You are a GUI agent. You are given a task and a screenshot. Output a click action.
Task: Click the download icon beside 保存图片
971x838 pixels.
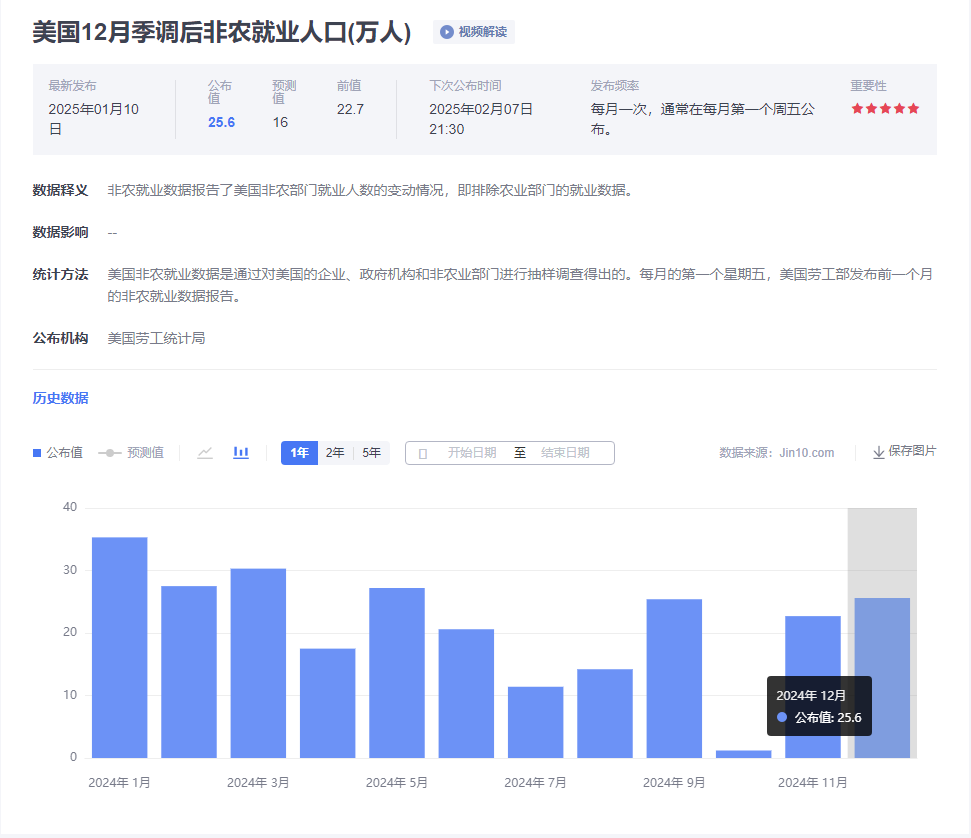879,453
